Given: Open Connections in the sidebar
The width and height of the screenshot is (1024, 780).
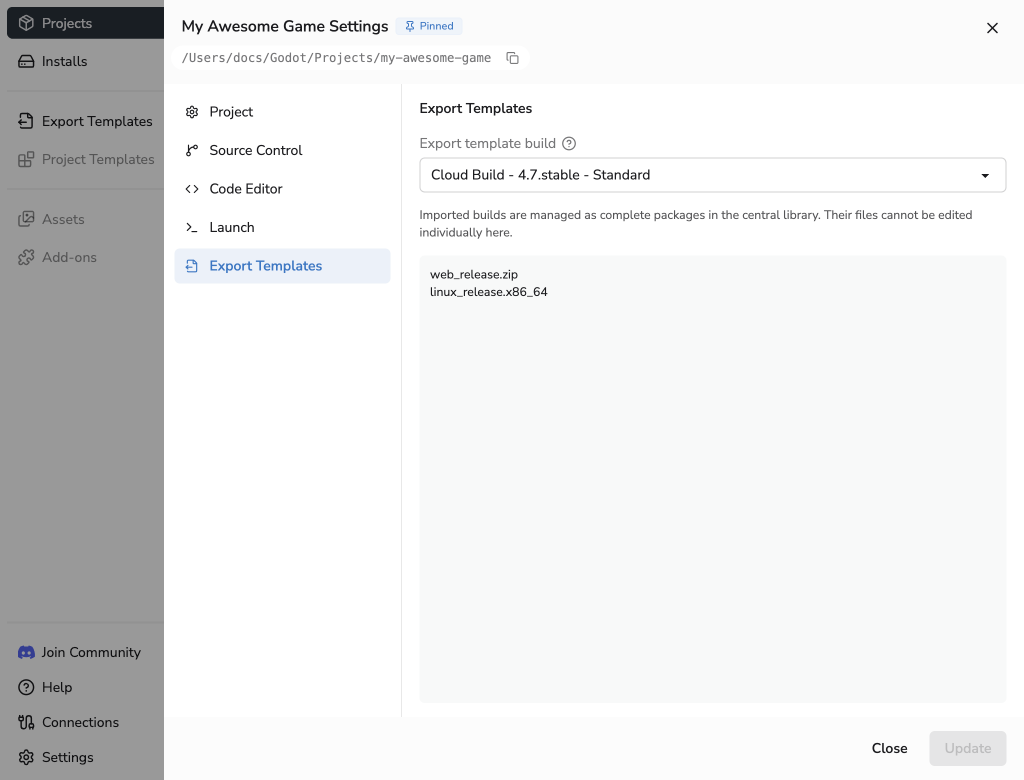Looking at the screenshot, I should point(80,723).
